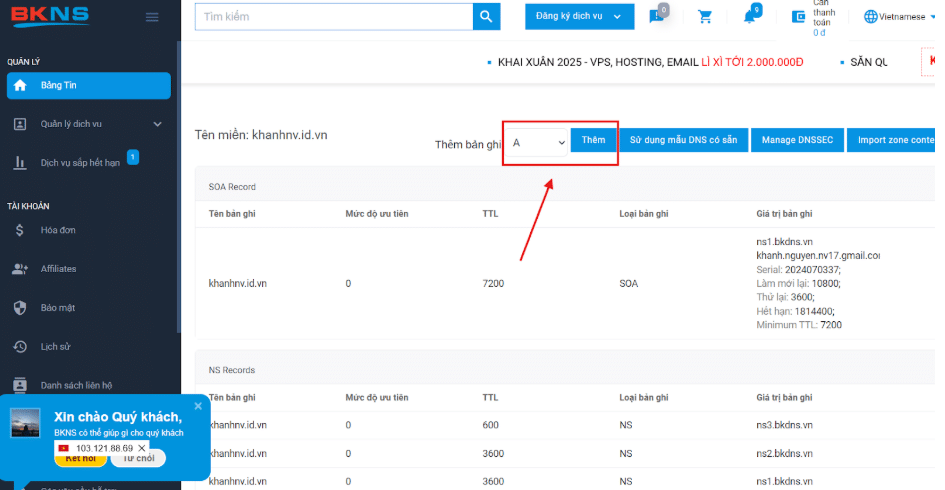Close the Xin chào Quý khách chat popup

coord(198,406)
